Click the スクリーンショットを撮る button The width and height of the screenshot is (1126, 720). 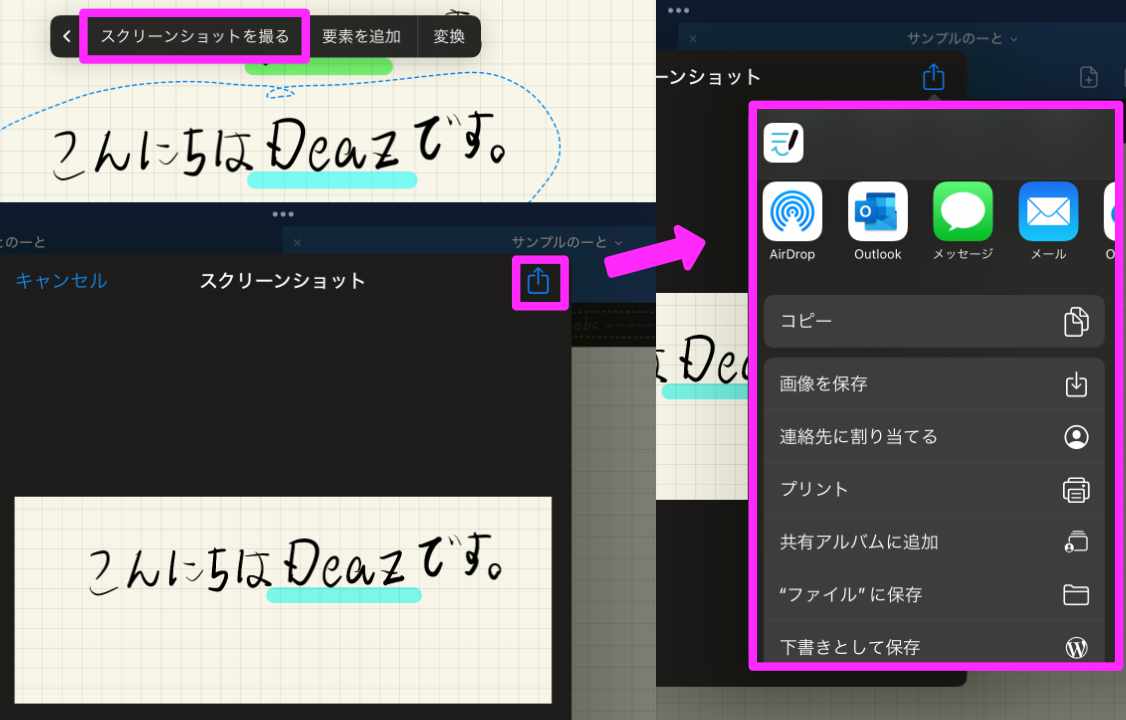point(196,35)
